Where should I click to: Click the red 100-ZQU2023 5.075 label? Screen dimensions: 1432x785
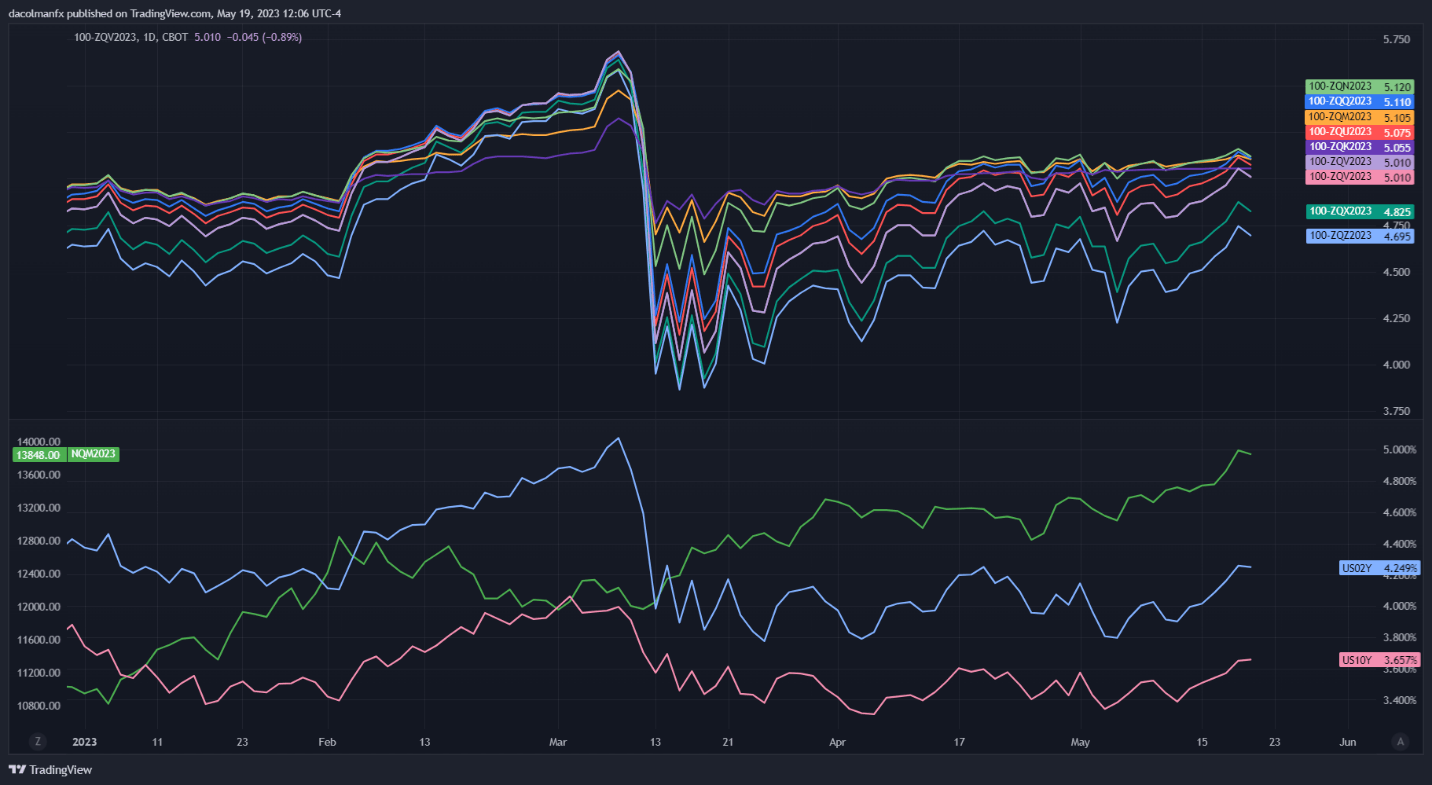1359,132
